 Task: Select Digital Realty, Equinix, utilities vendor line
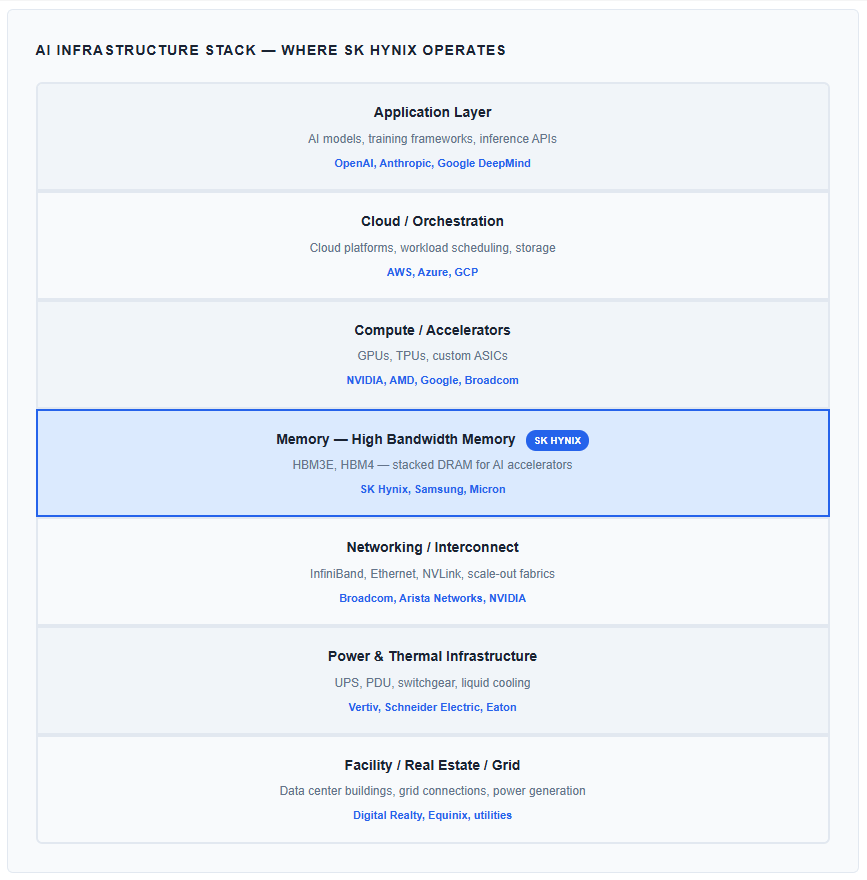(432, 815)
